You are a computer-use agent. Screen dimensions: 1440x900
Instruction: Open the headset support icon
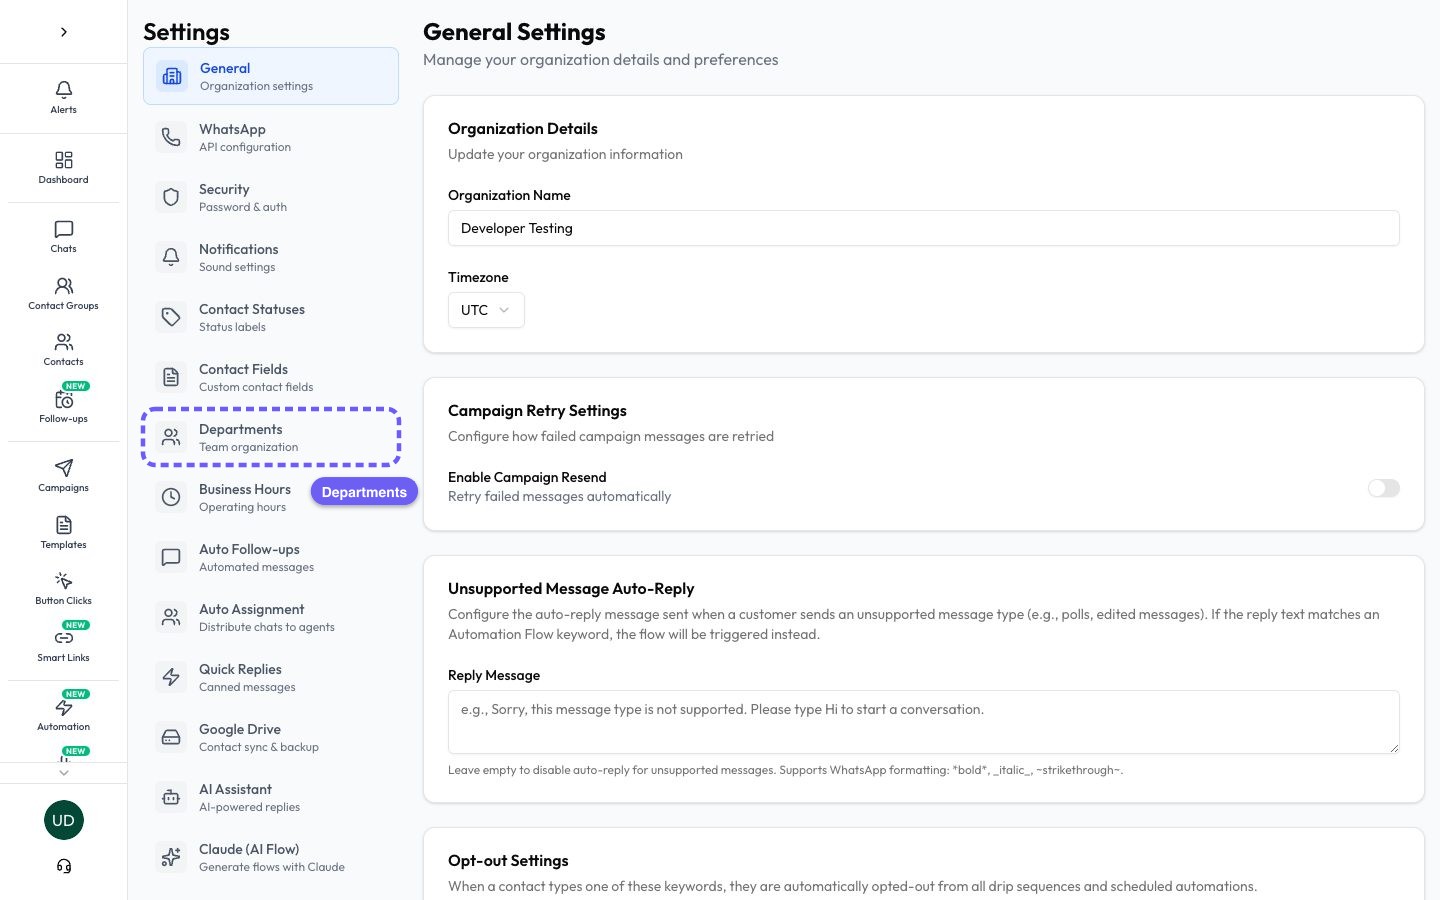[63, 866]
